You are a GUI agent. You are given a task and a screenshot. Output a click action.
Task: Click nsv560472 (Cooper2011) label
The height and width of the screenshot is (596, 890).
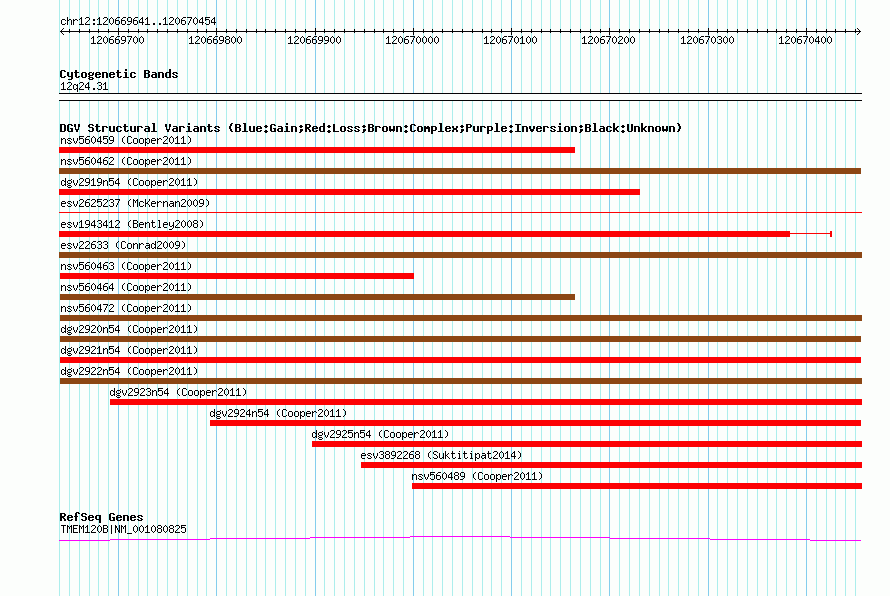(126, 308)
